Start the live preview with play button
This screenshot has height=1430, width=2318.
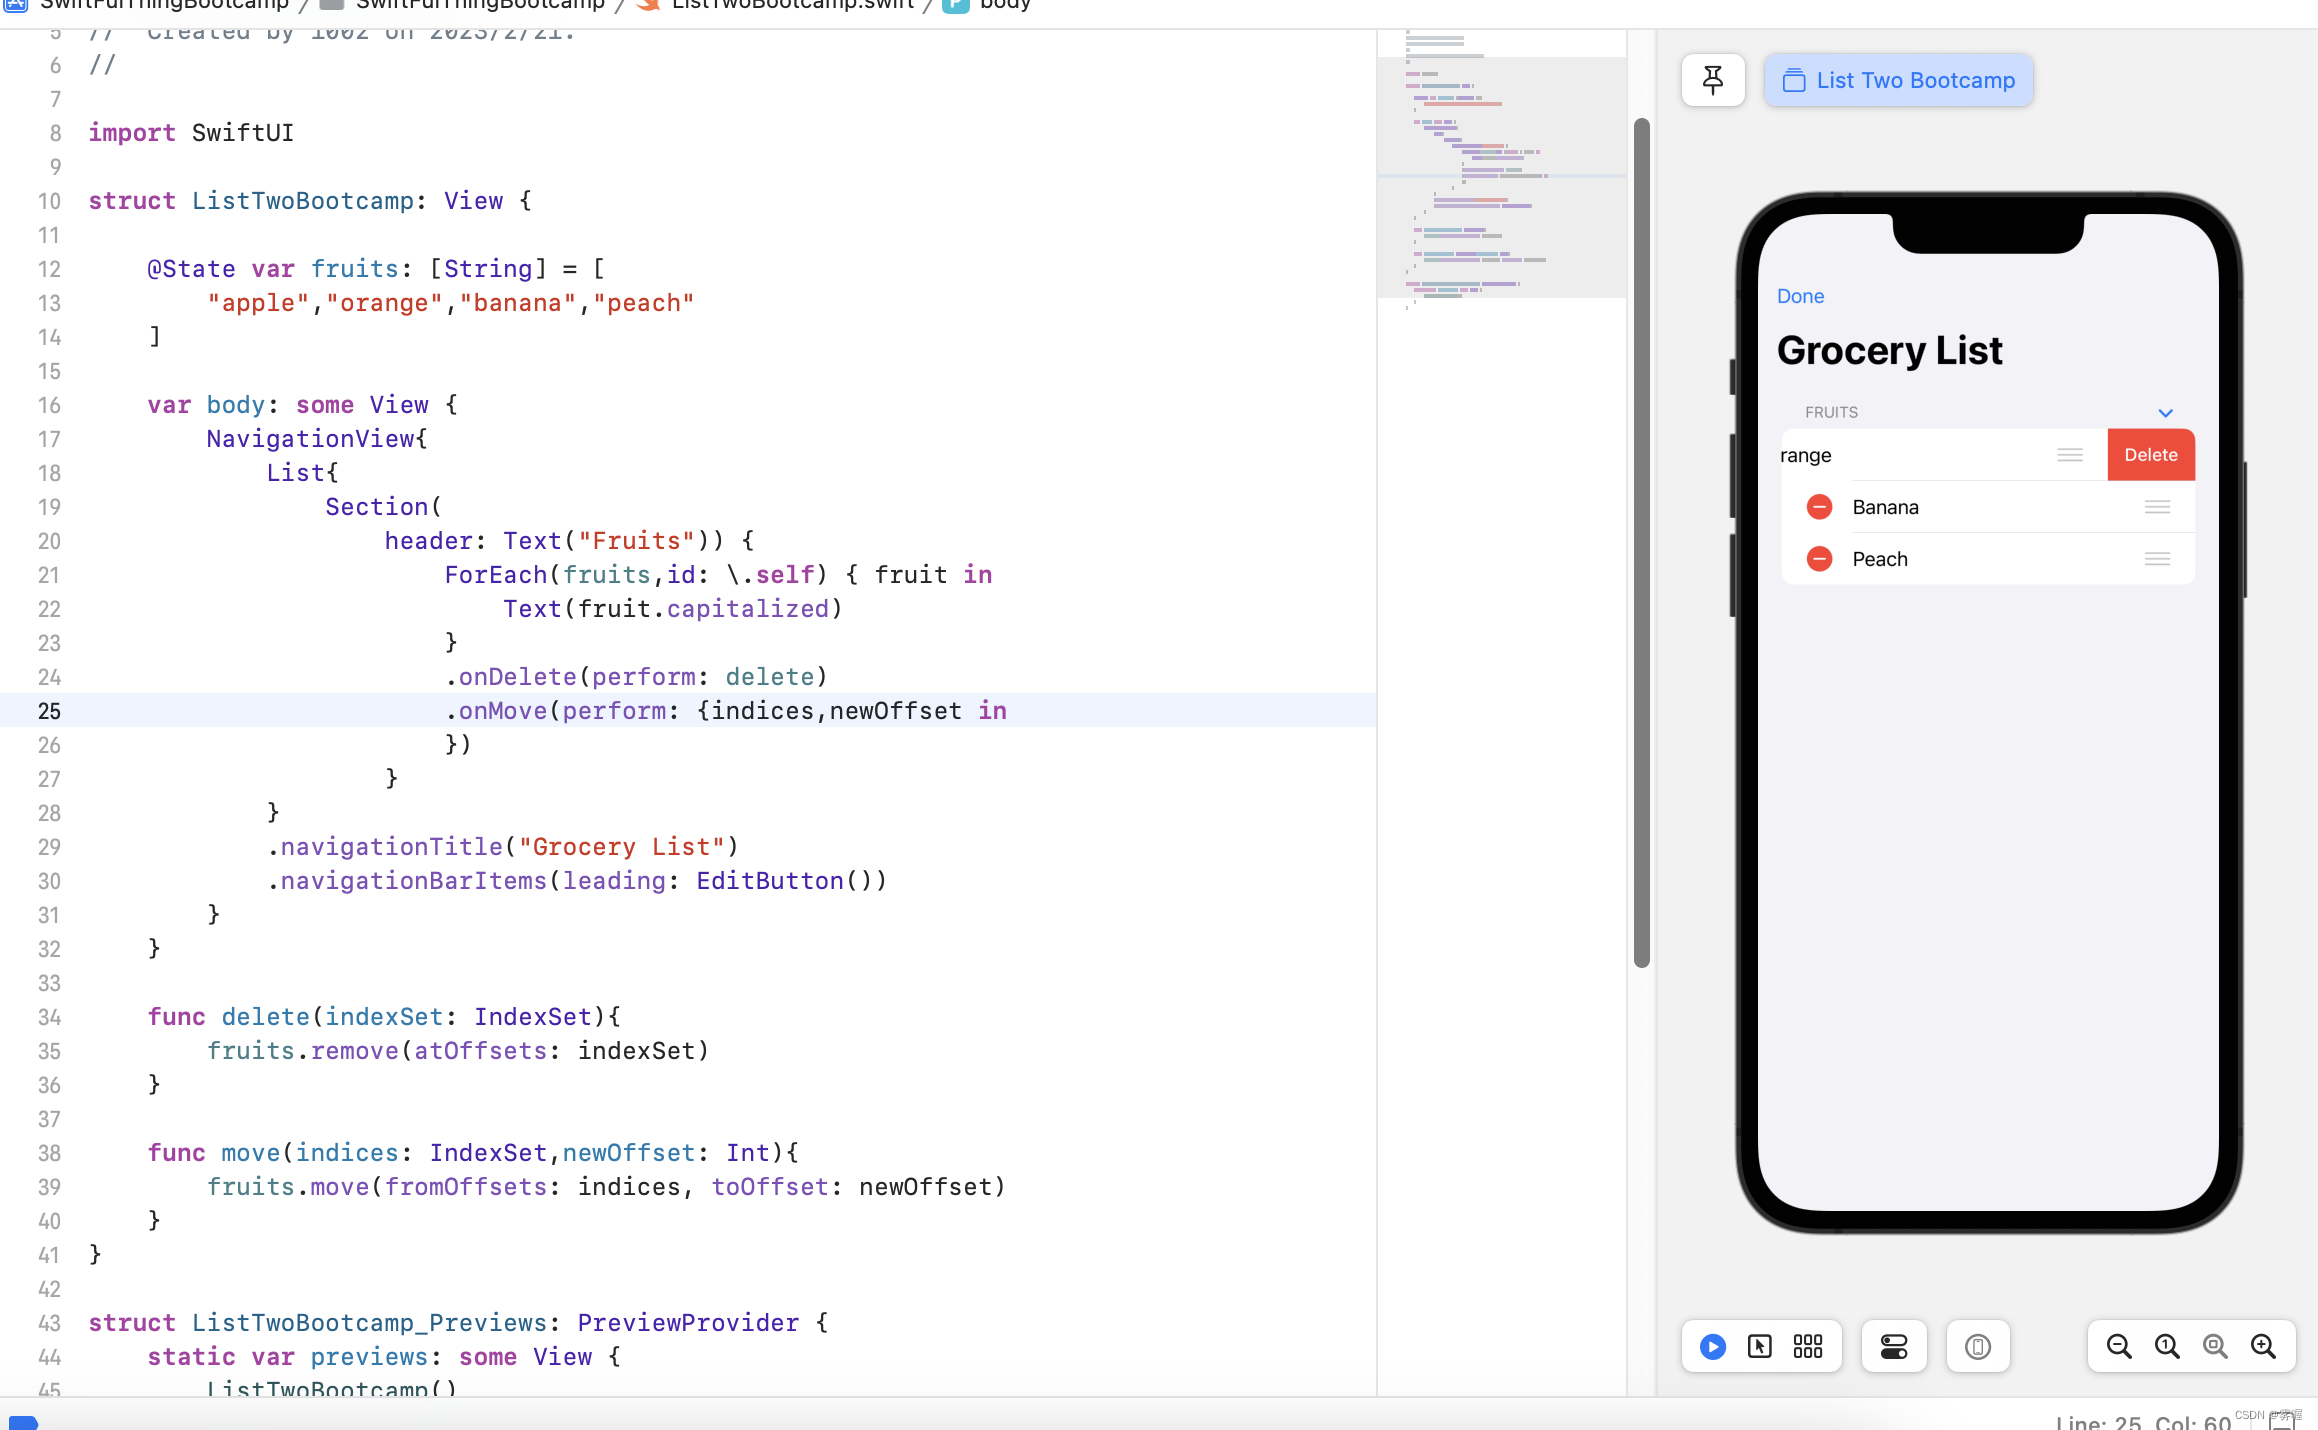[x=1711, y=1347]
